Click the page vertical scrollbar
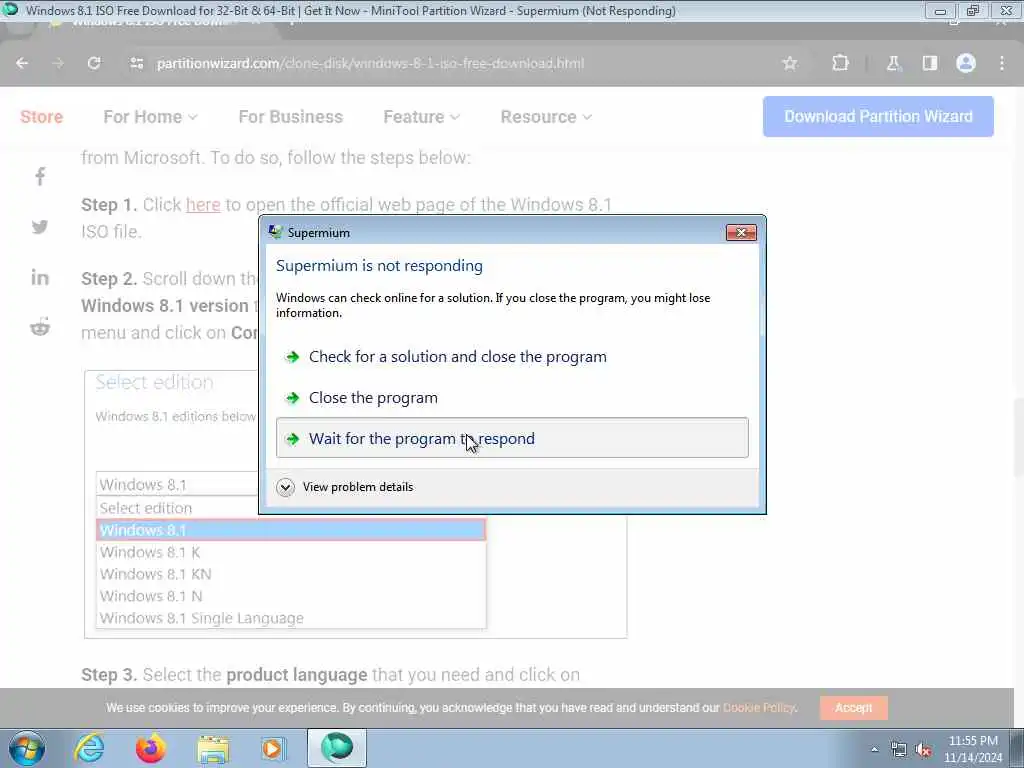 (x=1019, y=438)
